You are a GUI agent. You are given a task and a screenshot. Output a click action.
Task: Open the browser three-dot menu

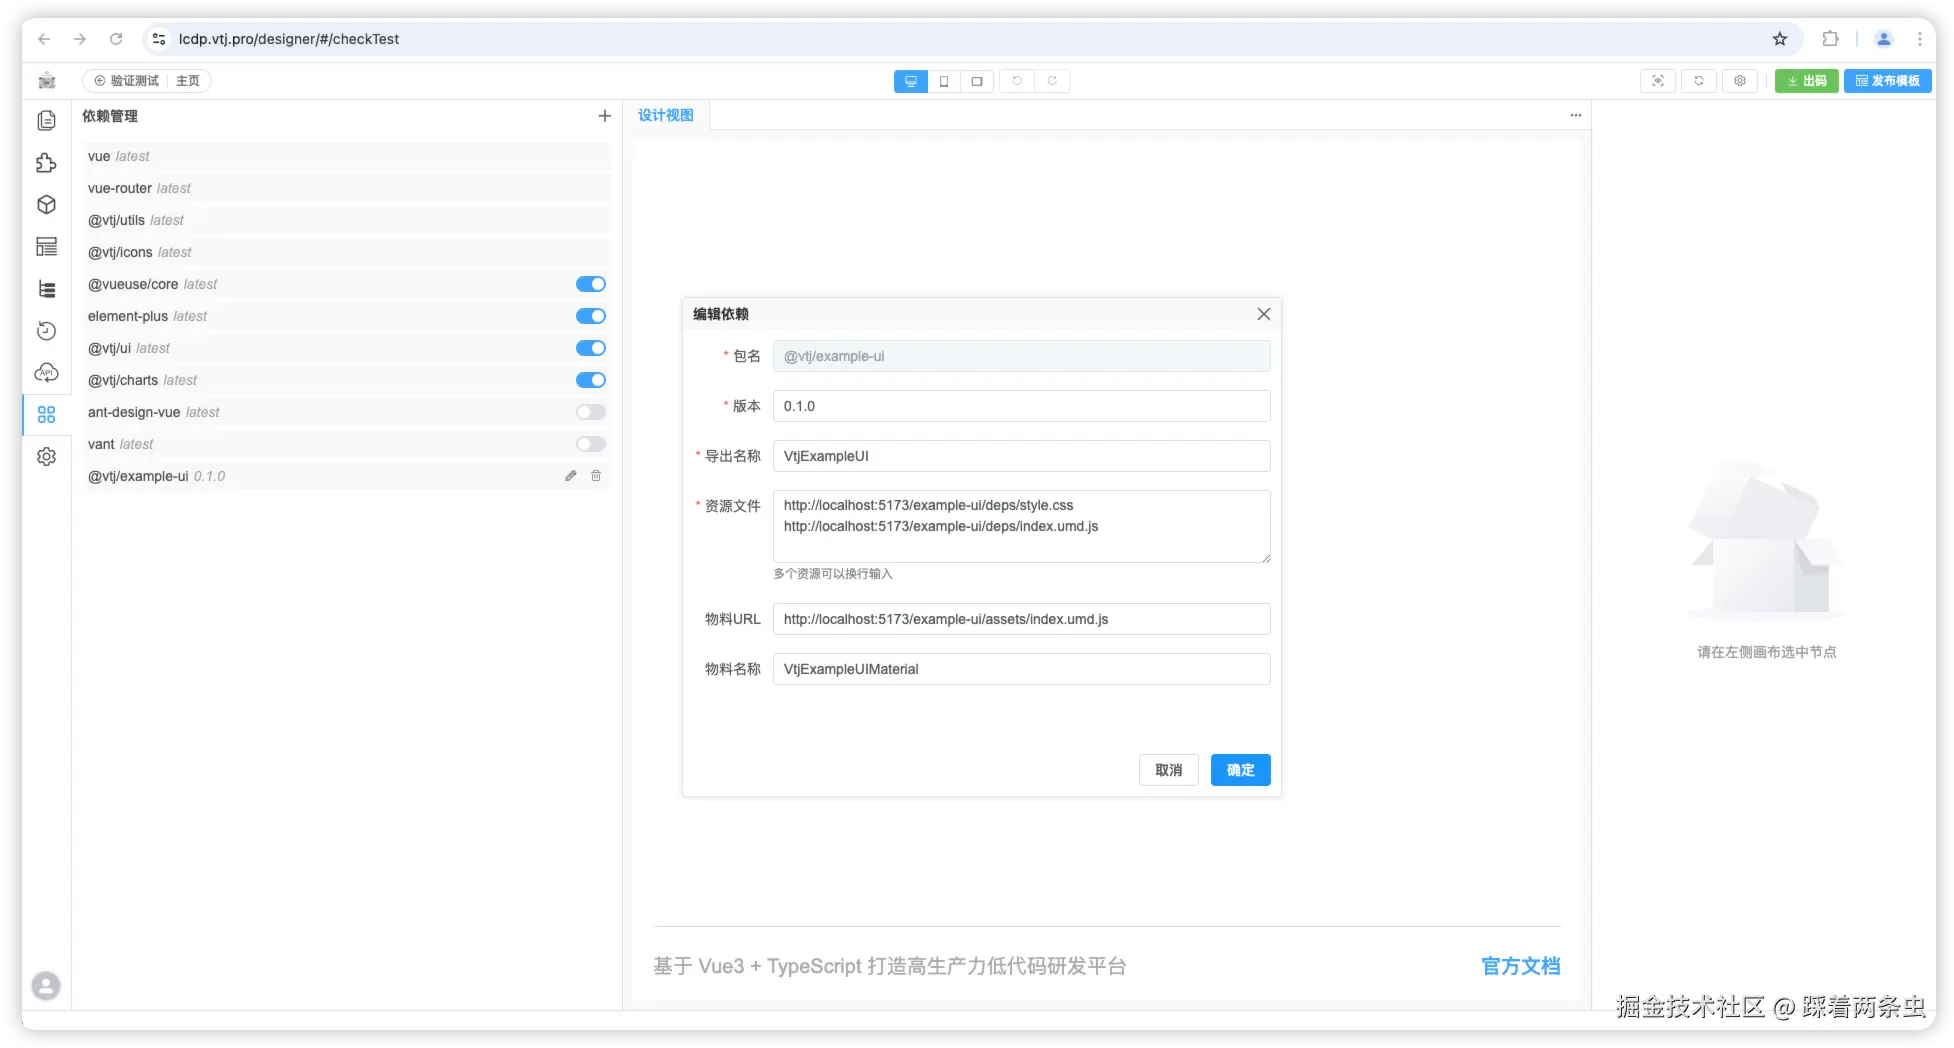[1920, 39]
